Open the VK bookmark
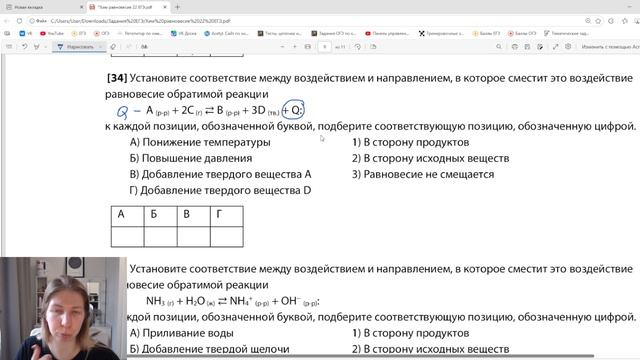The height and width of the screenshot is (360, 640). 26,33
